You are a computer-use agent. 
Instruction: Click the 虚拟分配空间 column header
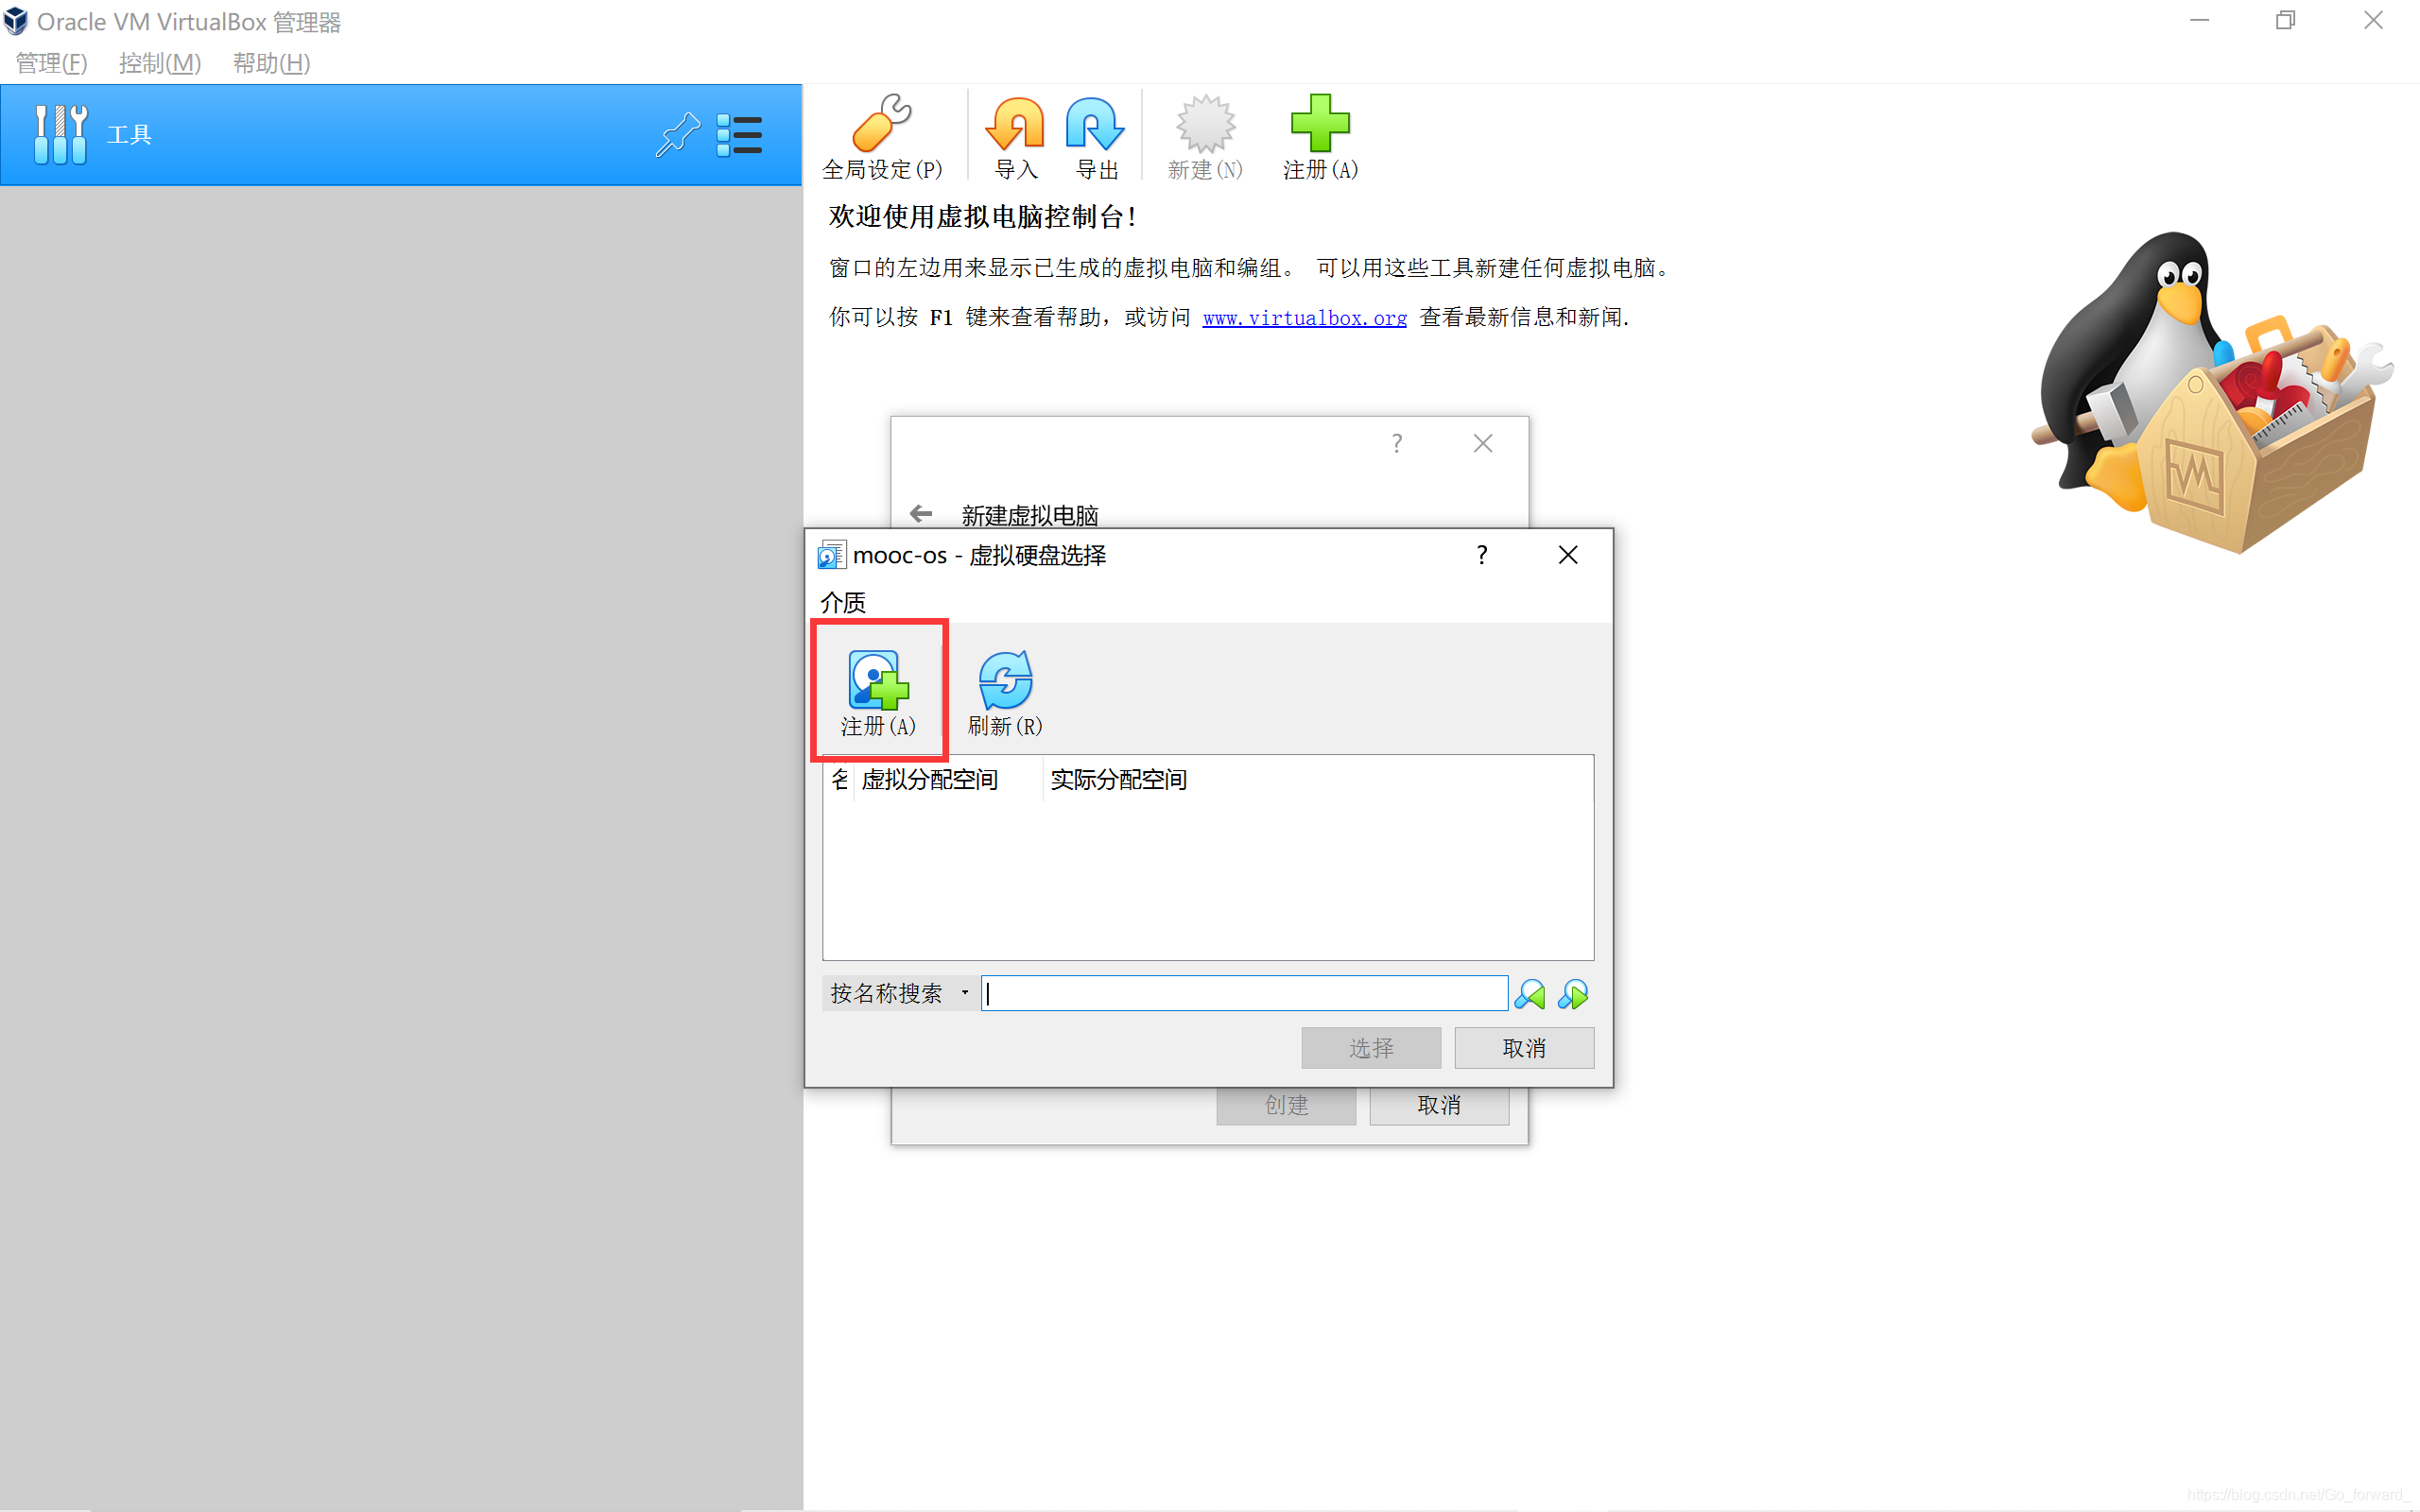[947, 780]
